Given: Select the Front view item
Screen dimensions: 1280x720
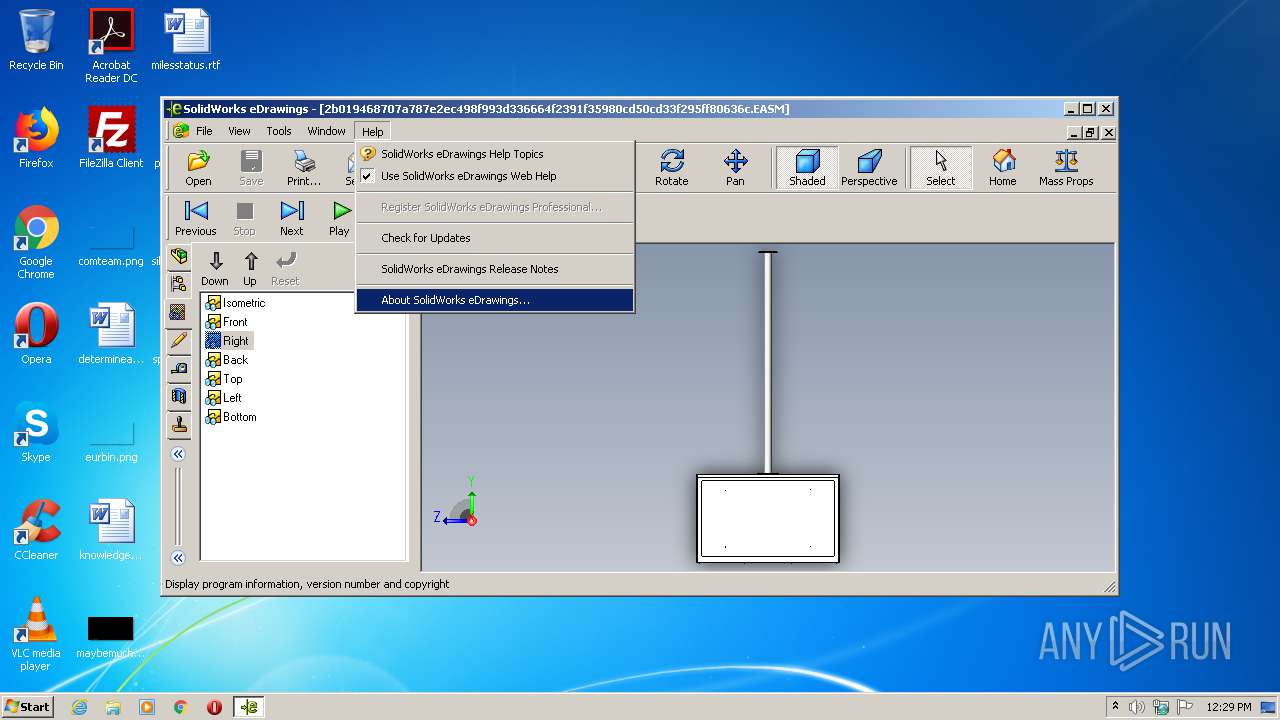Looking at the screenshot, I should [226, 322].
